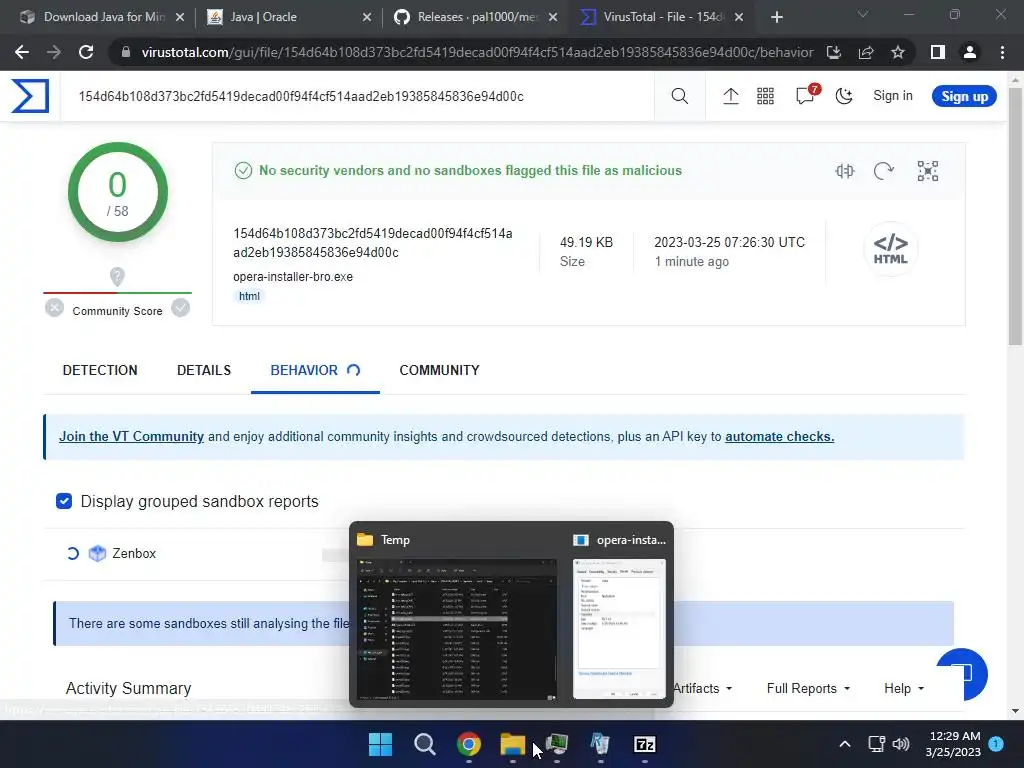Open the volume speaker tray icon
The height and width of the screenshot is (768, 1024).
pyautogui.click(x=901, y=744)
